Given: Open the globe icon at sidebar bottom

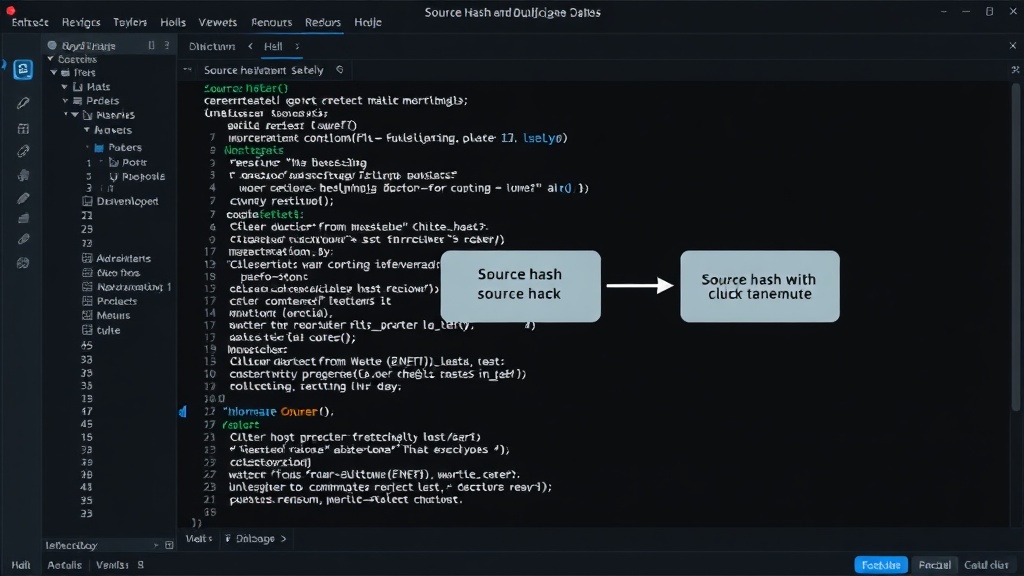Looking at the screenshot, I should pos(23,263).
